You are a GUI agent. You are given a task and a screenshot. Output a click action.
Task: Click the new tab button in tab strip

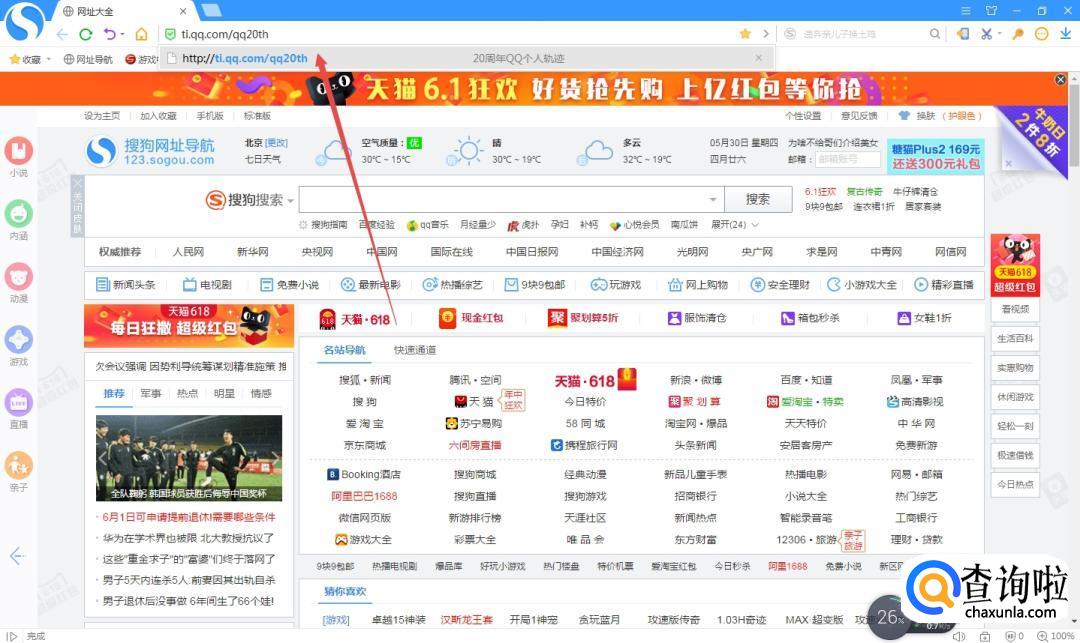(211, 10)
